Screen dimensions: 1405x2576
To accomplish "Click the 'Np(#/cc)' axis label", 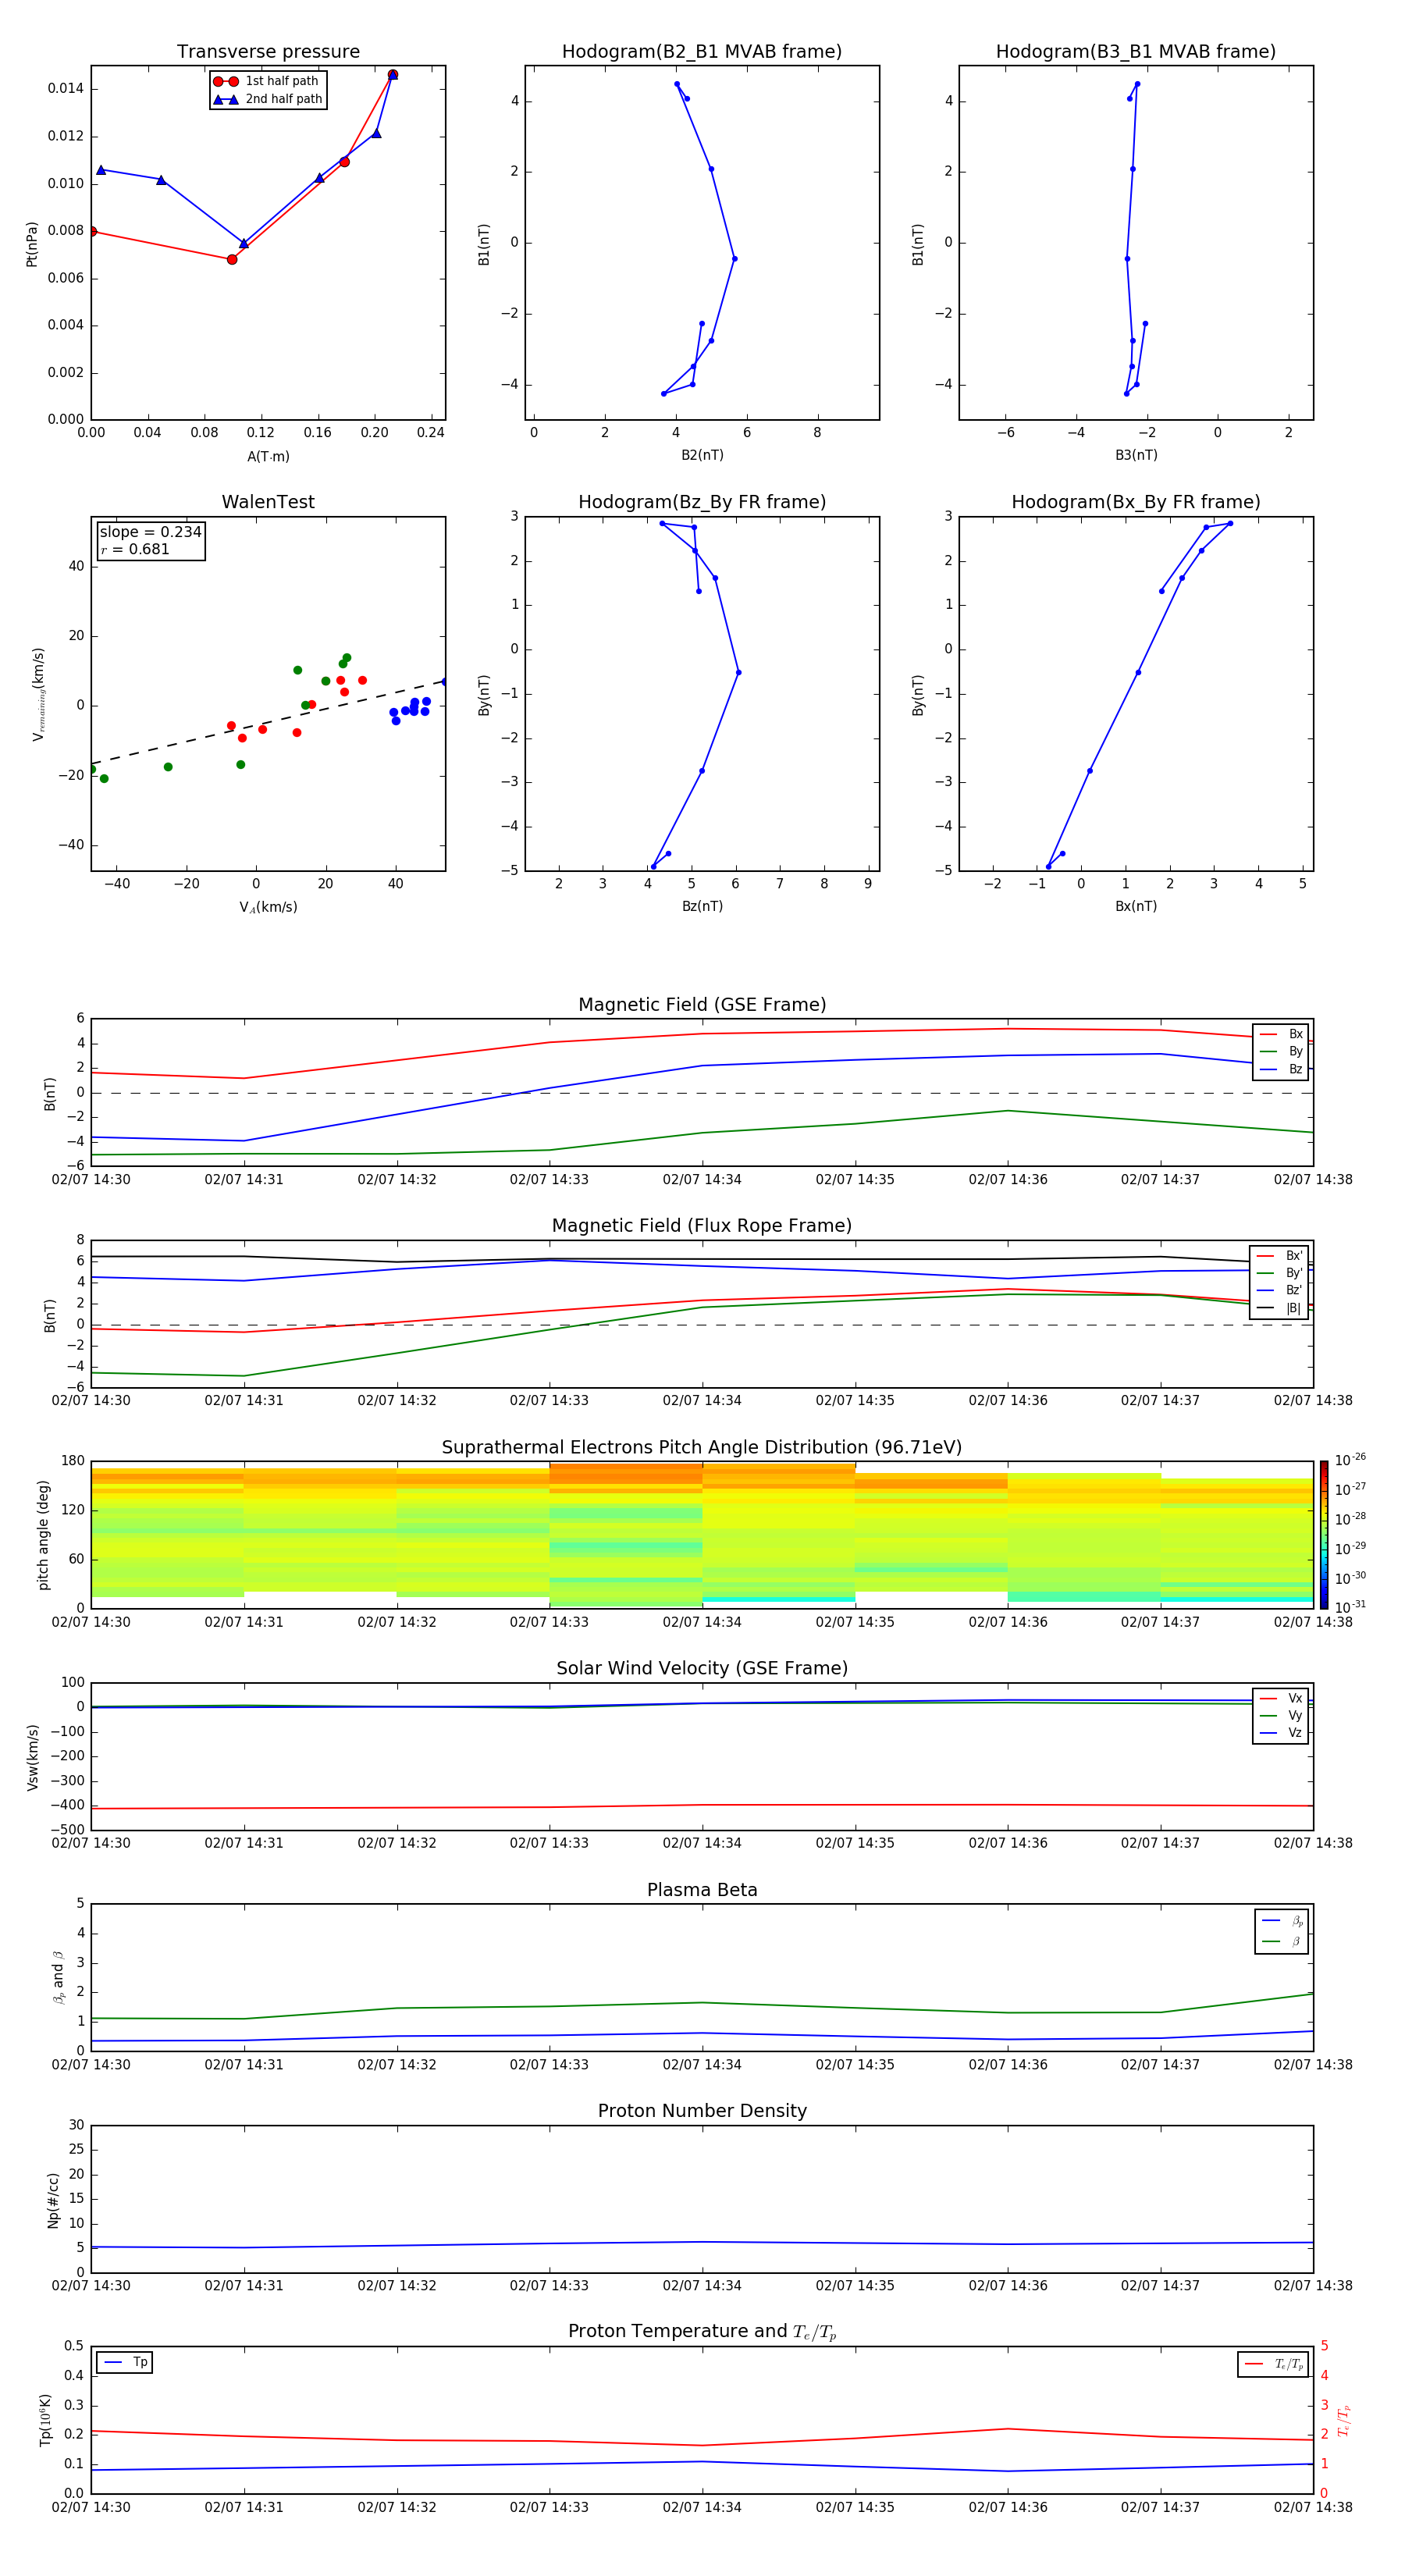I will pyautogui.click(x=53, y=2200).
